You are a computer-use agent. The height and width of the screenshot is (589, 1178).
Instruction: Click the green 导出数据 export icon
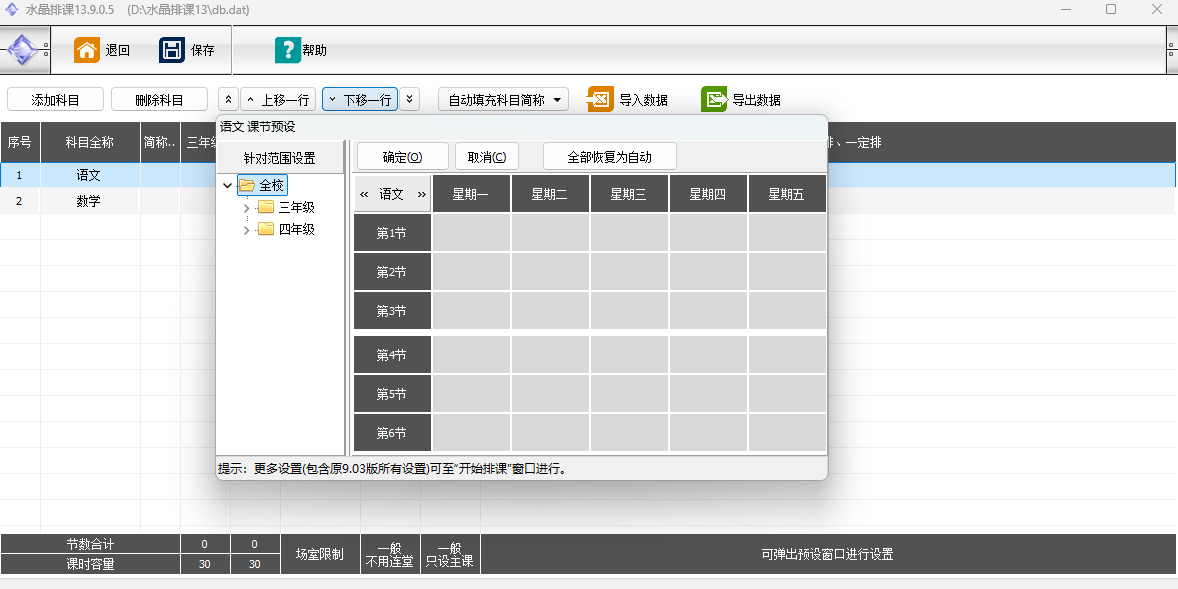(714, 100)
